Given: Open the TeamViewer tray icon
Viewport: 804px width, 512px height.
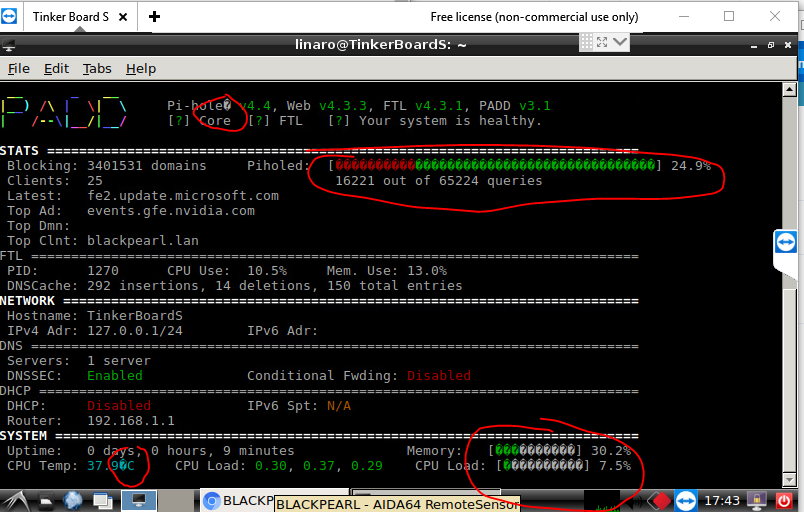Looking at the screenshot, I should pyautogui.click(x=686, y=501).
